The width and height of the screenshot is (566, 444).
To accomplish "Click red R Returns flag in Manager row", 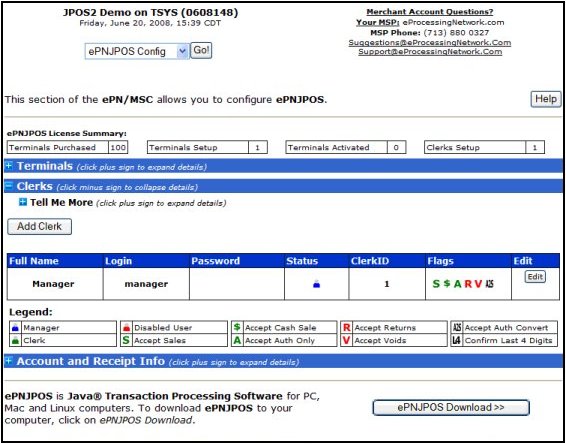I will tap(468, 284).
